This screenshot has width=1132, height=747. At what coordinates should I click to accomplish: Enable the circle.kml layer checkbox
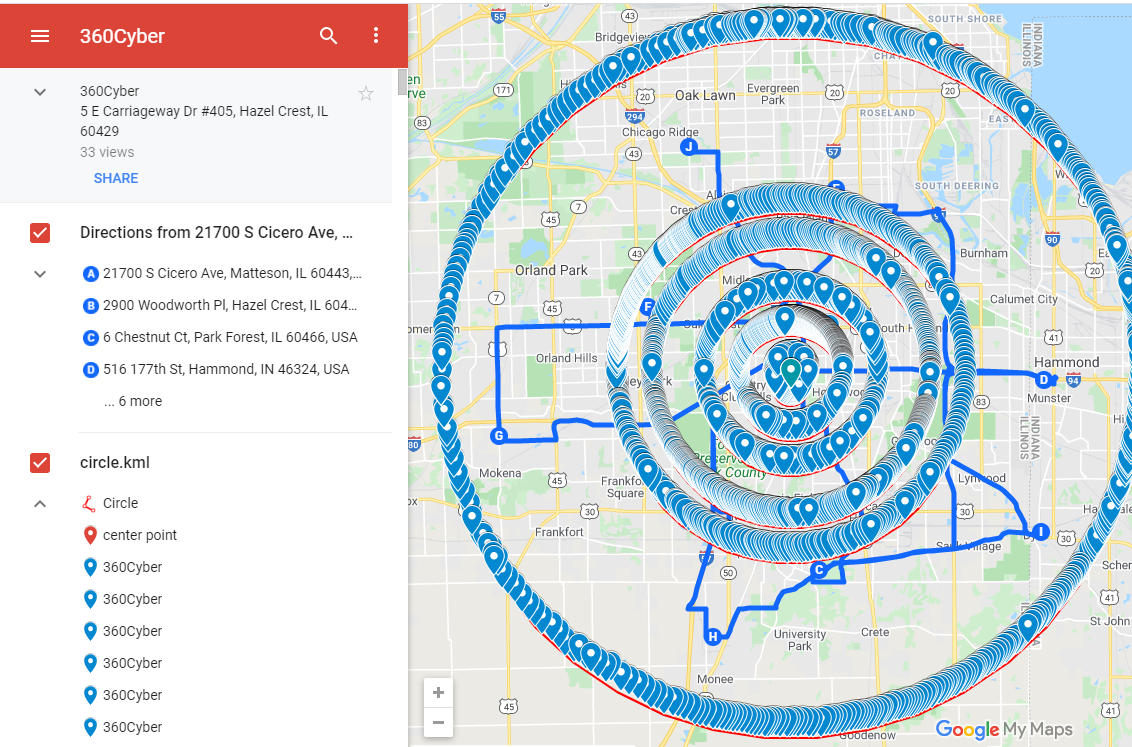tap(40, 463)
